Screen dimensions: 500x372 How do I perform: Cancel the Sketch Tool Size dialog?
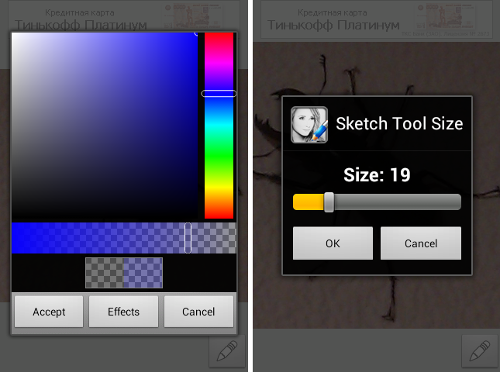click(x=421, y=243)
